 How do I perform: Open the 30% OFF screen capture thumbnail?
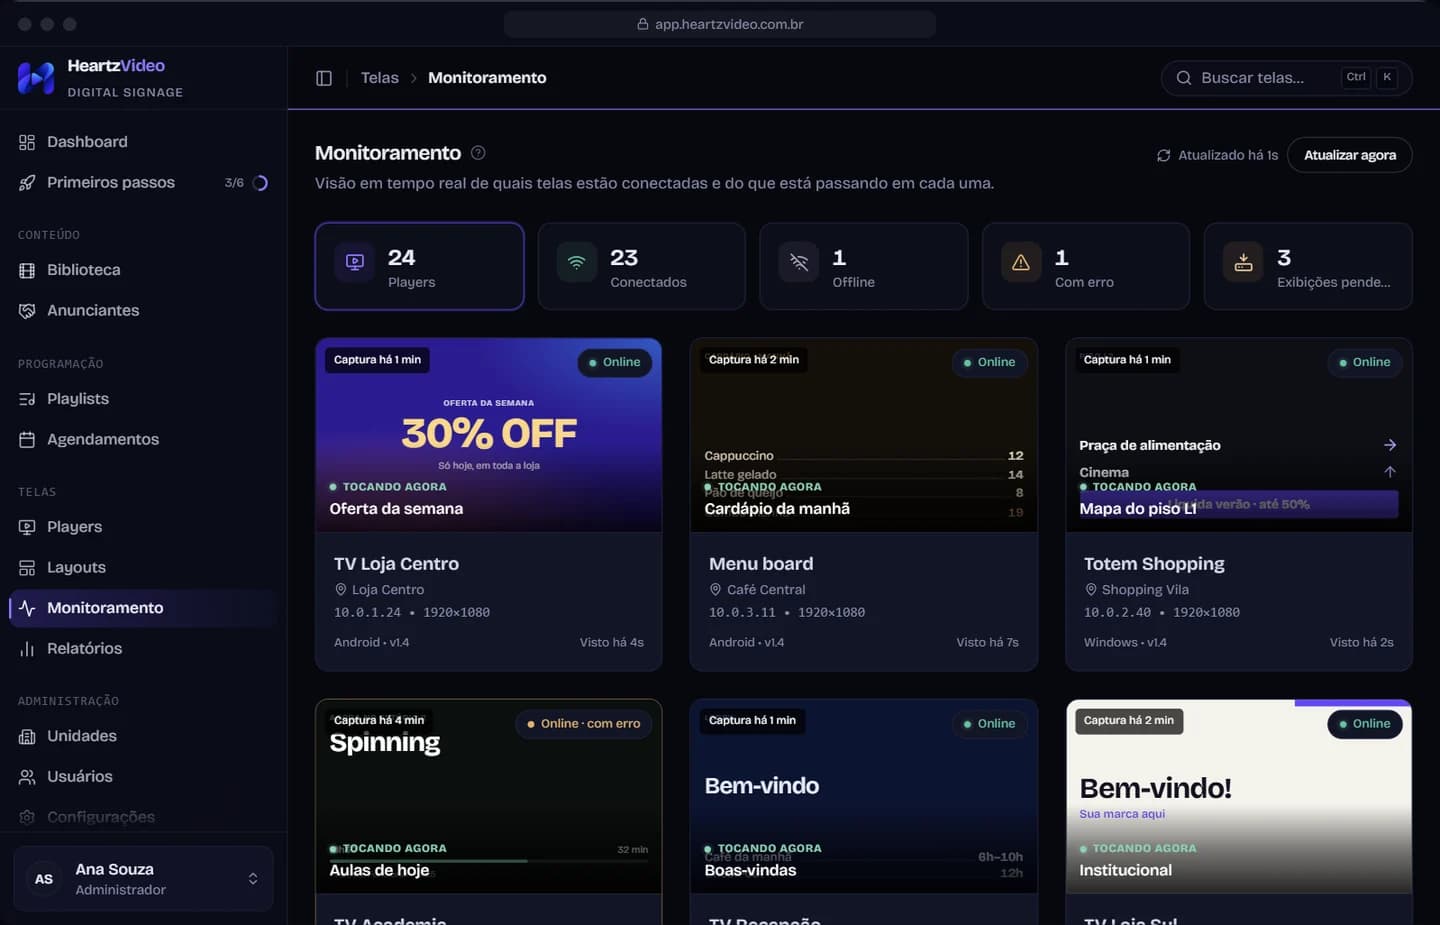[x=489, y=435]
